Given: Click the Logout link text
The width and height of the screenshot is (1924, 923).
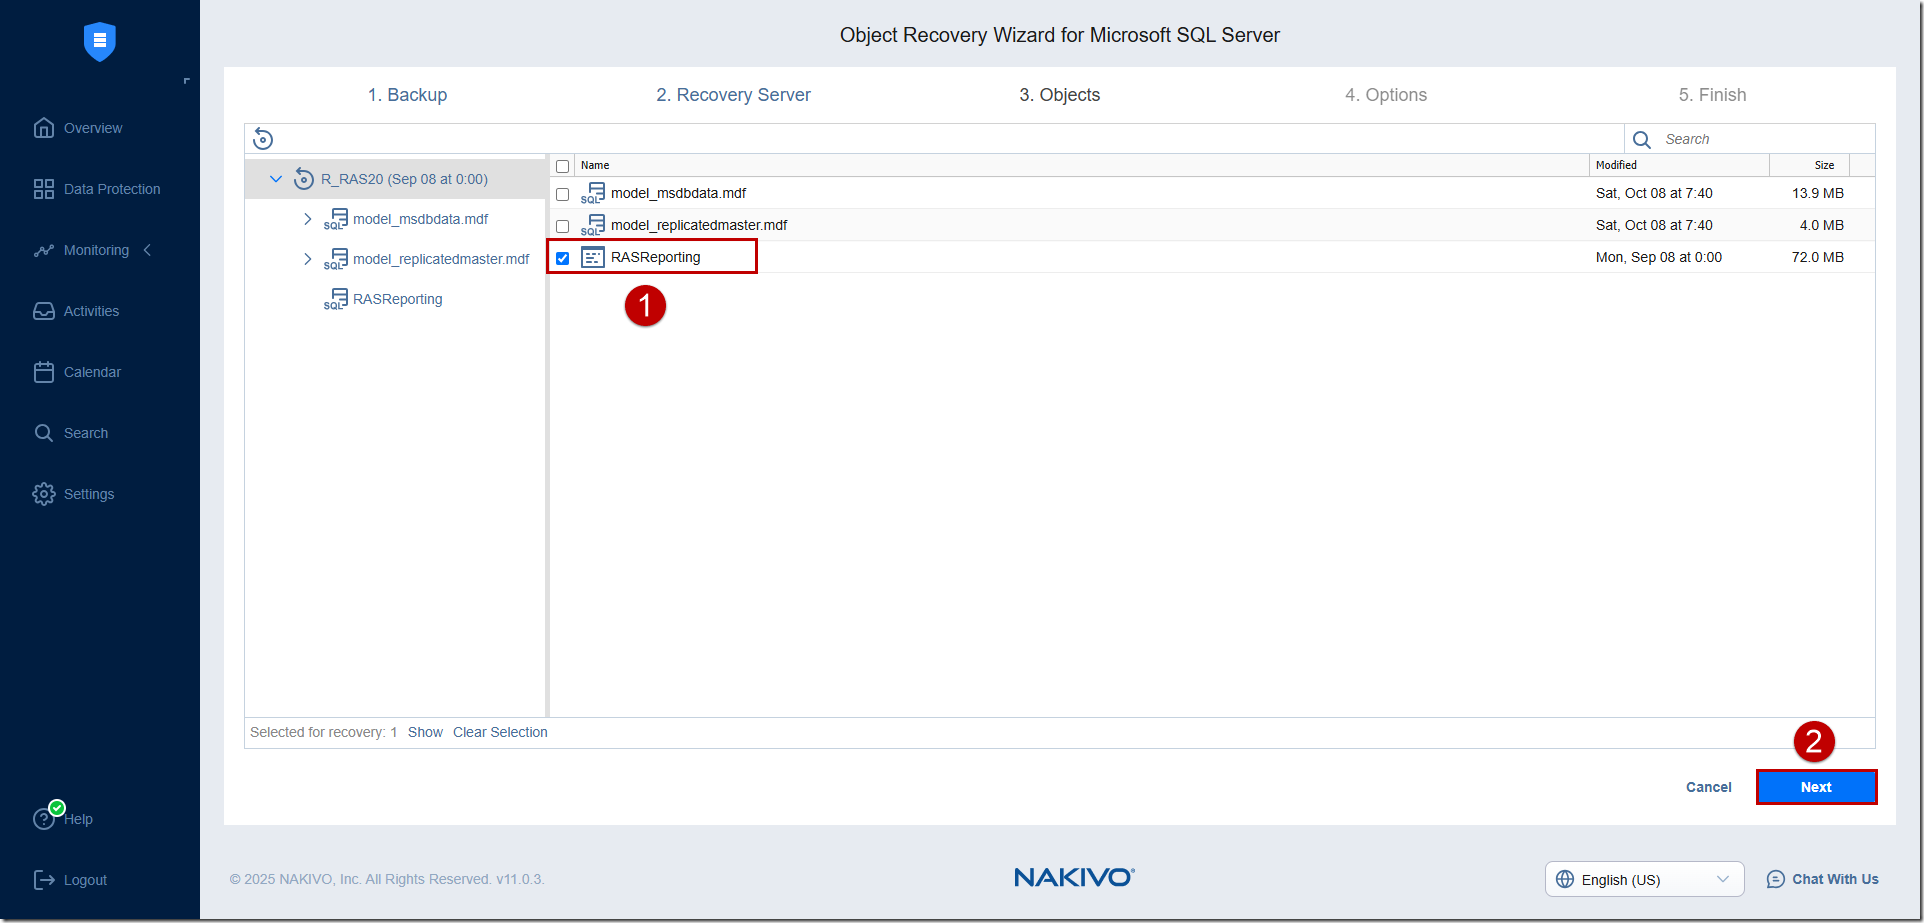Looking at the screenshot, I should coord(85,880).
